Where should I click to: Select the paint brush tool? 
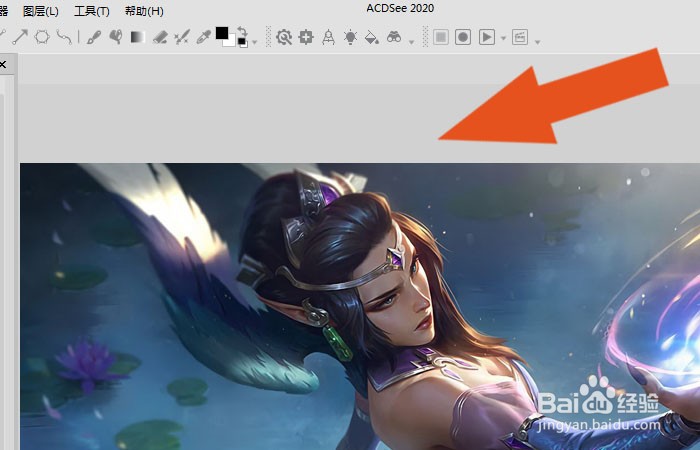coord(94,37)
